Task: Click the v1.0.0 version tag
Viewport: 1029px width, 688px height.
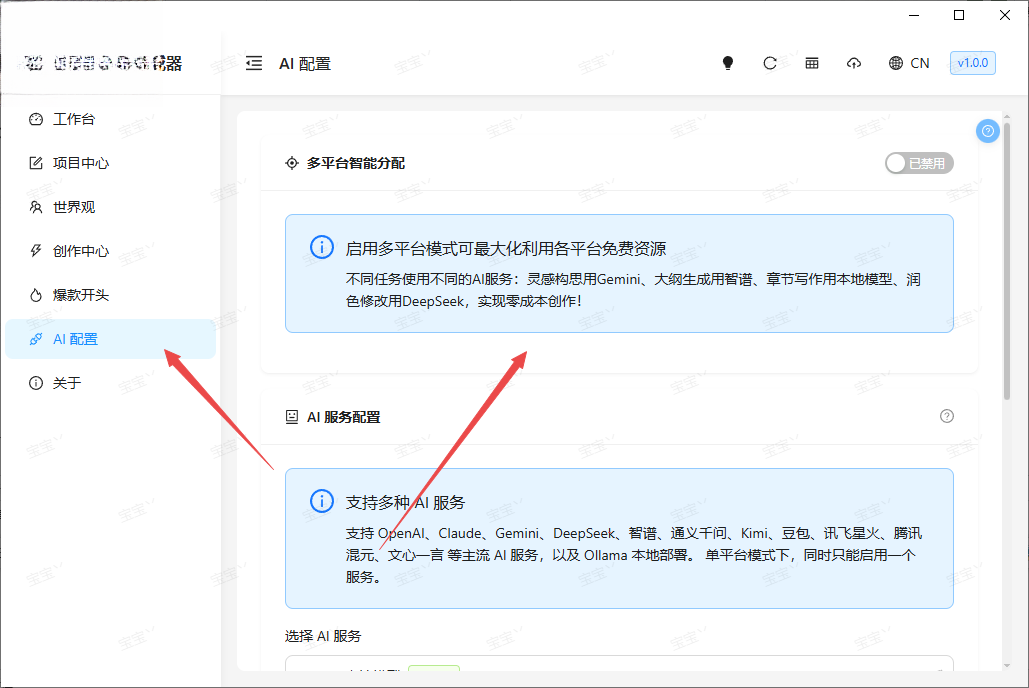Action: pos(973,63)
